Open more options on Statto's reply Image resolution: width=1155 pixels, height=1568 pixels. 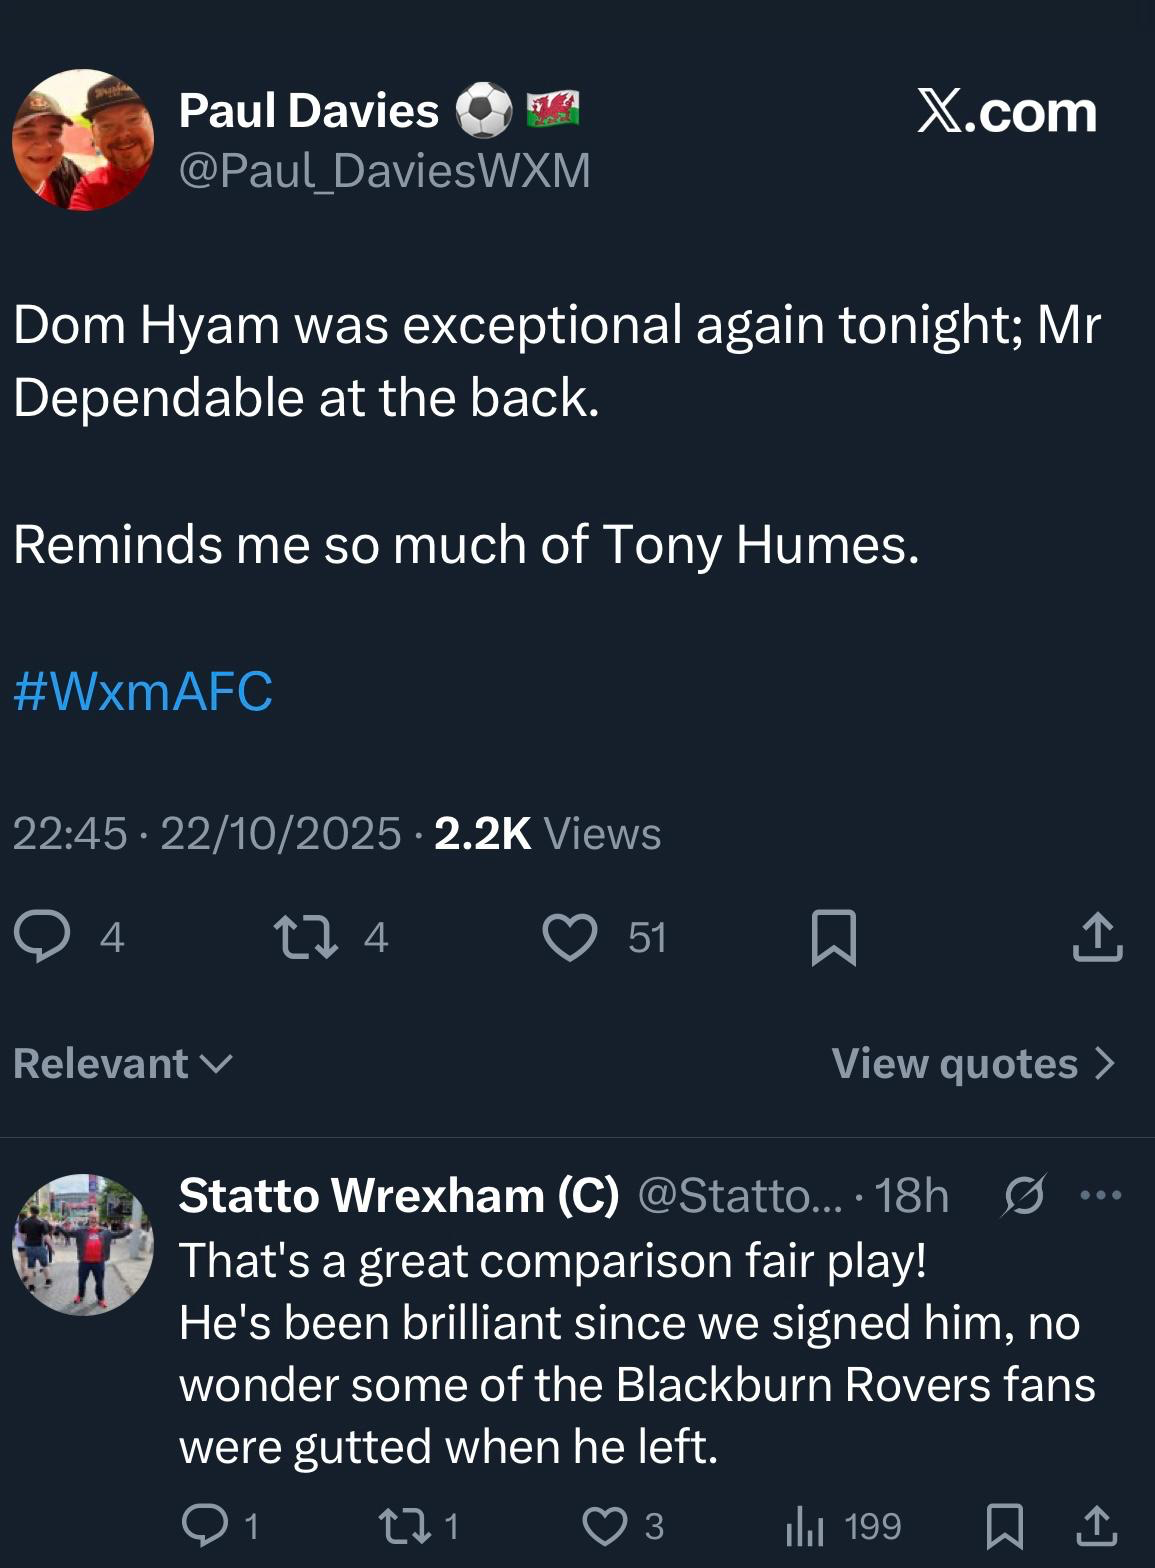click(1102, 1195)
